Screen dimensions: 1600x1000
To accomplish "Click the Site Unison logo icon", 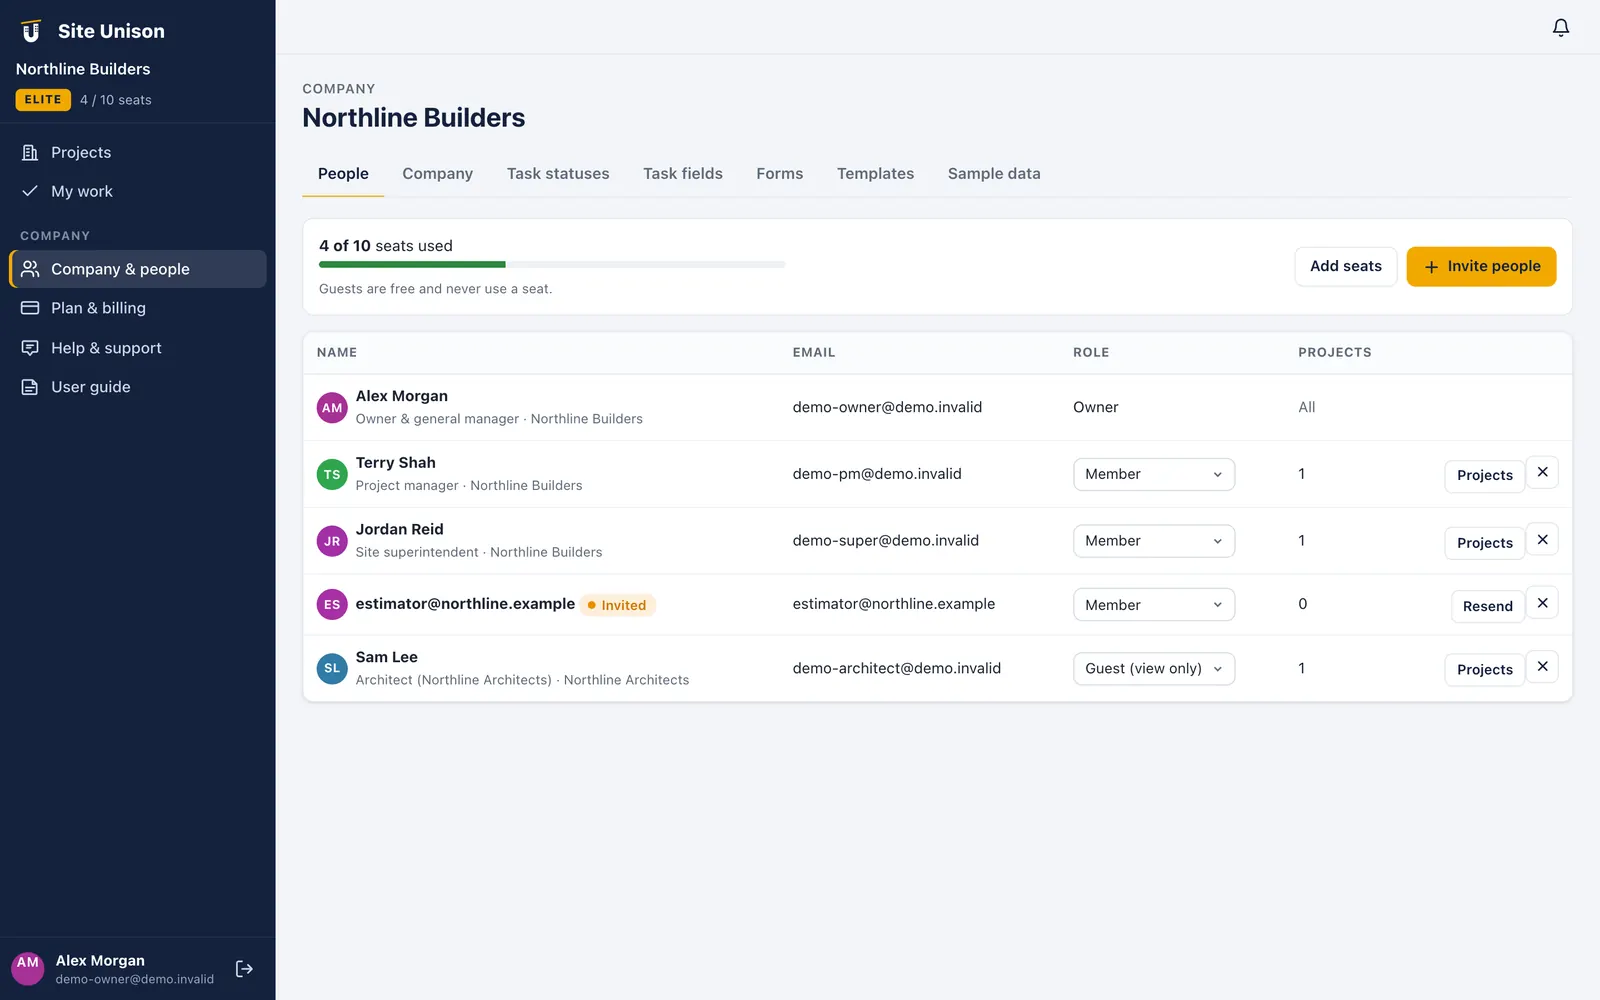I will pyautogui.click(x=31, y=31).
